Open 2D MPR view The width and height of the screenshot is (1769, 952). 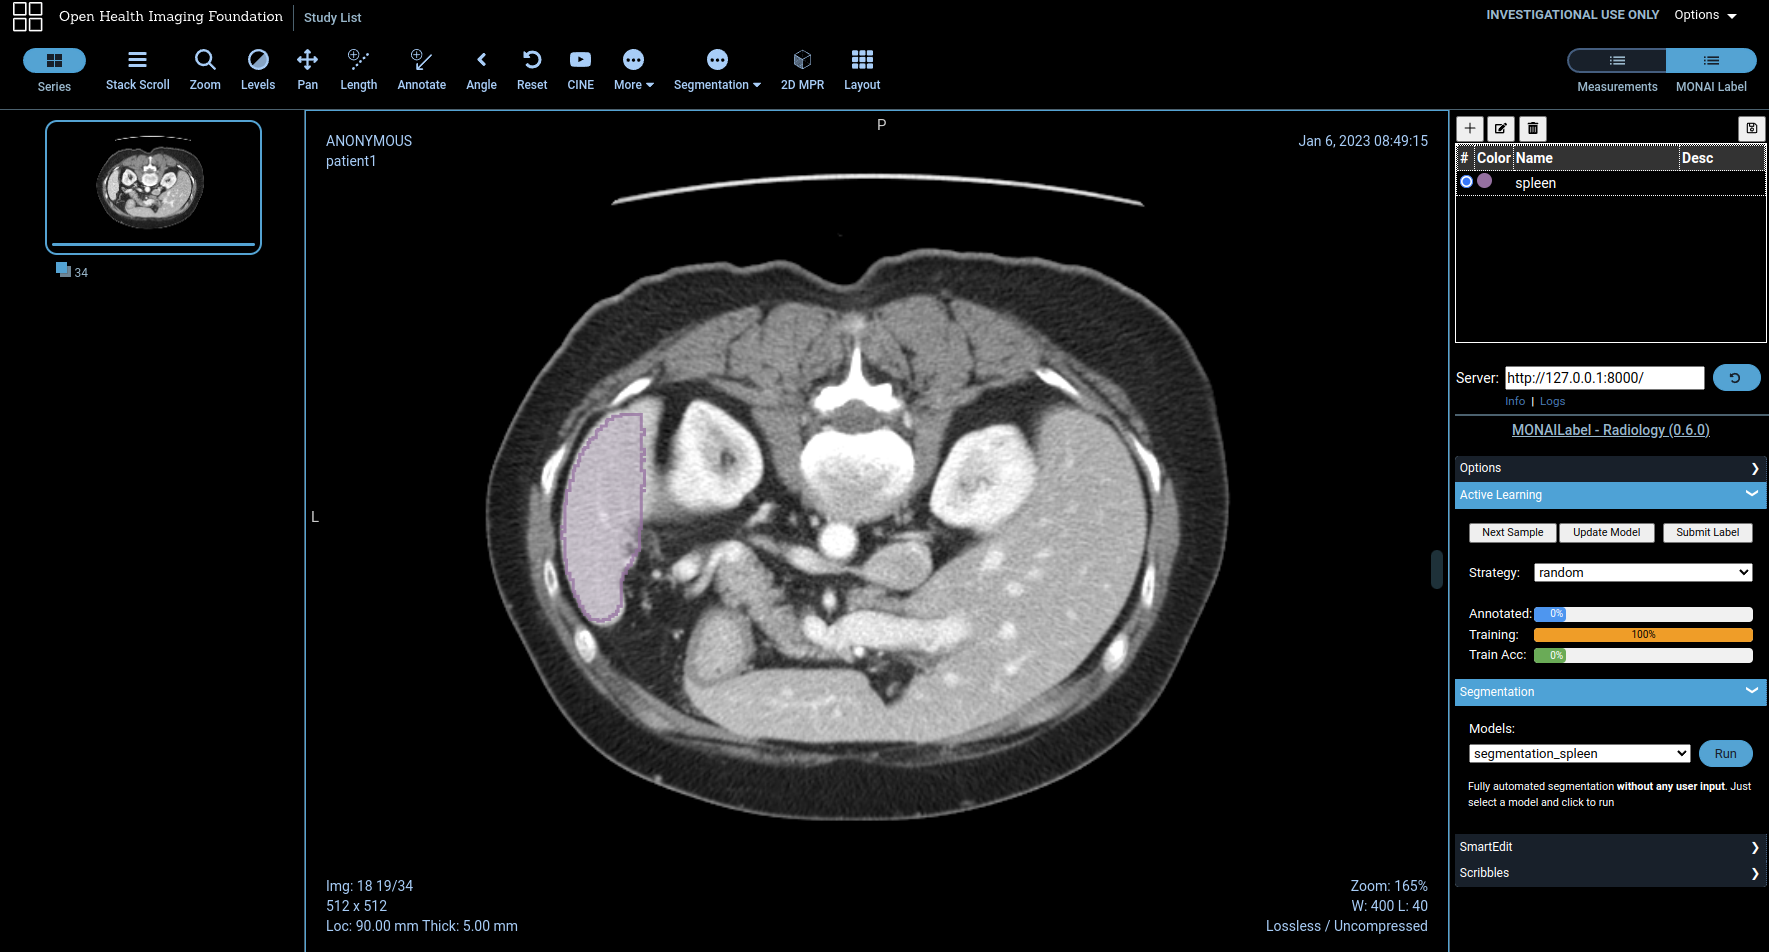tap(802, 70)
